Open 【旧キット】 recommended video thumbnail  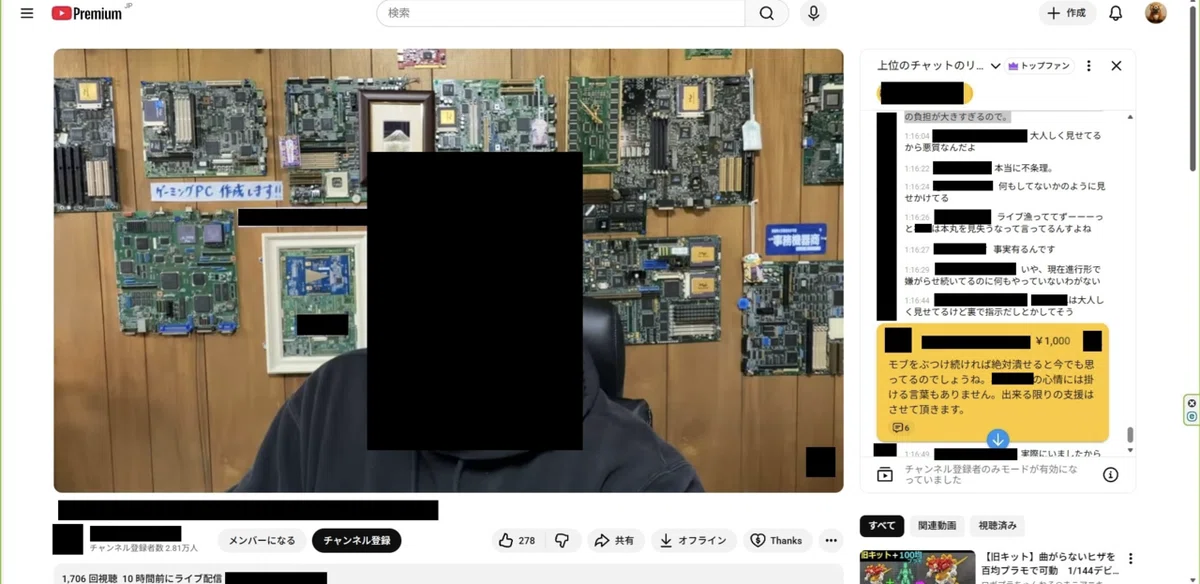[x=917, y=566]
